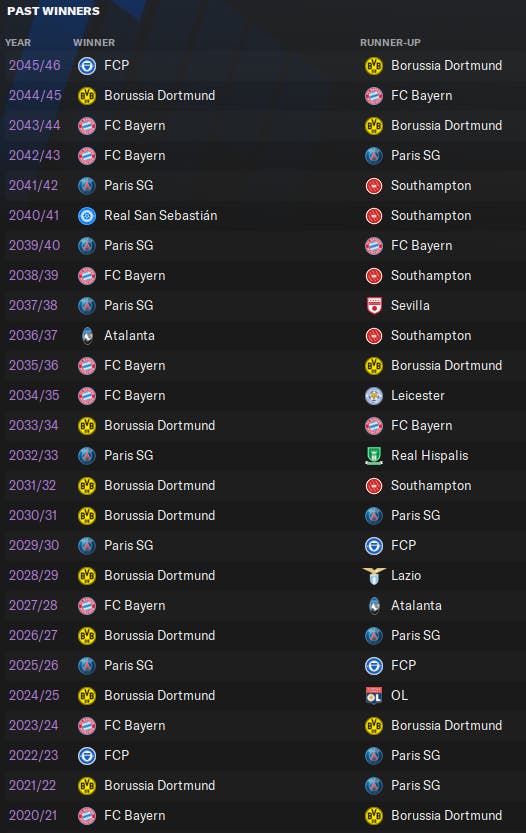Open FC Bayern, winner of 2043/44

point(134,126)
